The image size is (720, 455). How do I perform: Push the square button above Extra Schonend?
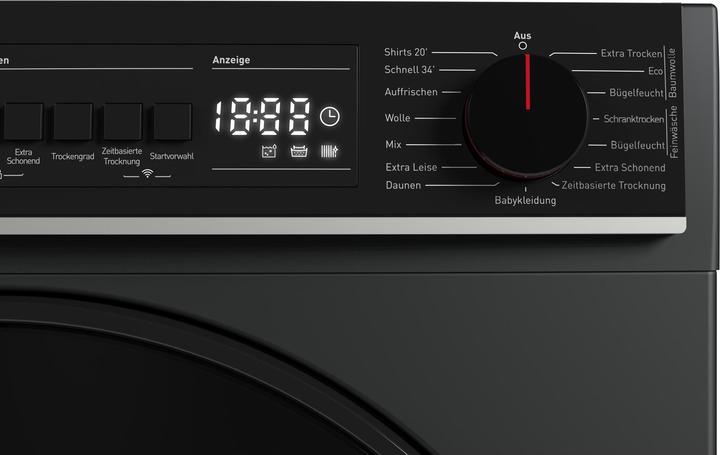point(23,122)
